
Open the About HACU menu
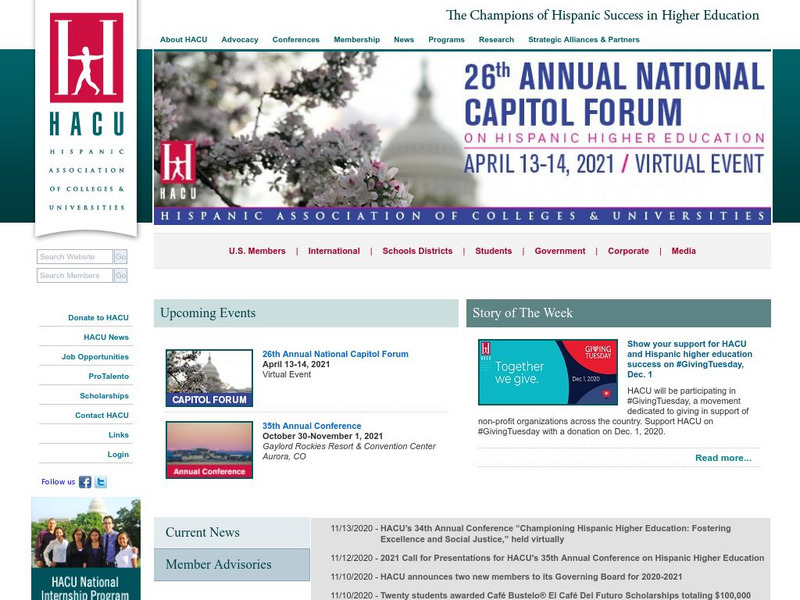184,39
